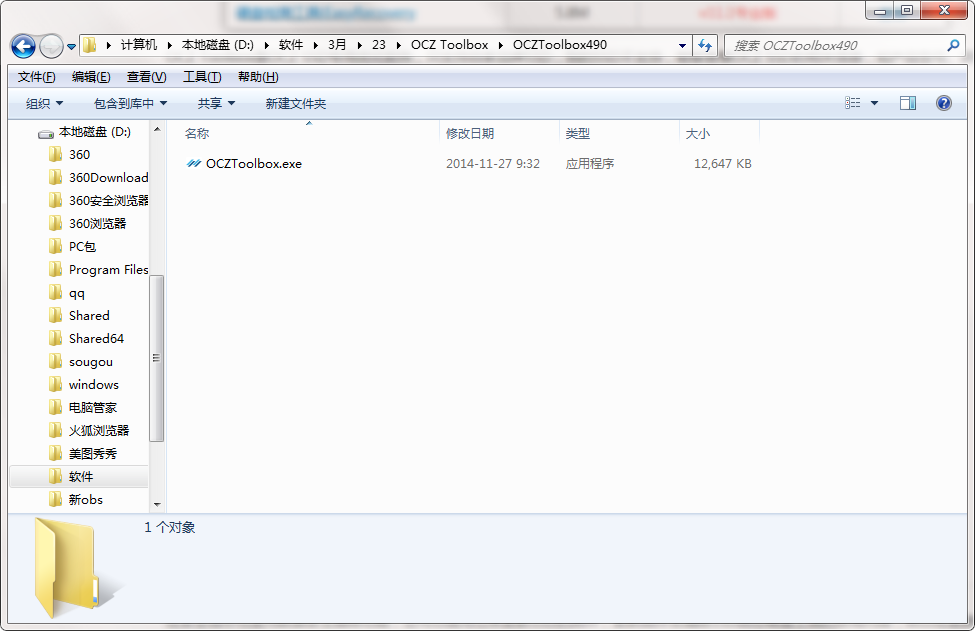Screen dimensions: 975x631
Task: Click the folder icon for 360Download
Action: (55, 177)
